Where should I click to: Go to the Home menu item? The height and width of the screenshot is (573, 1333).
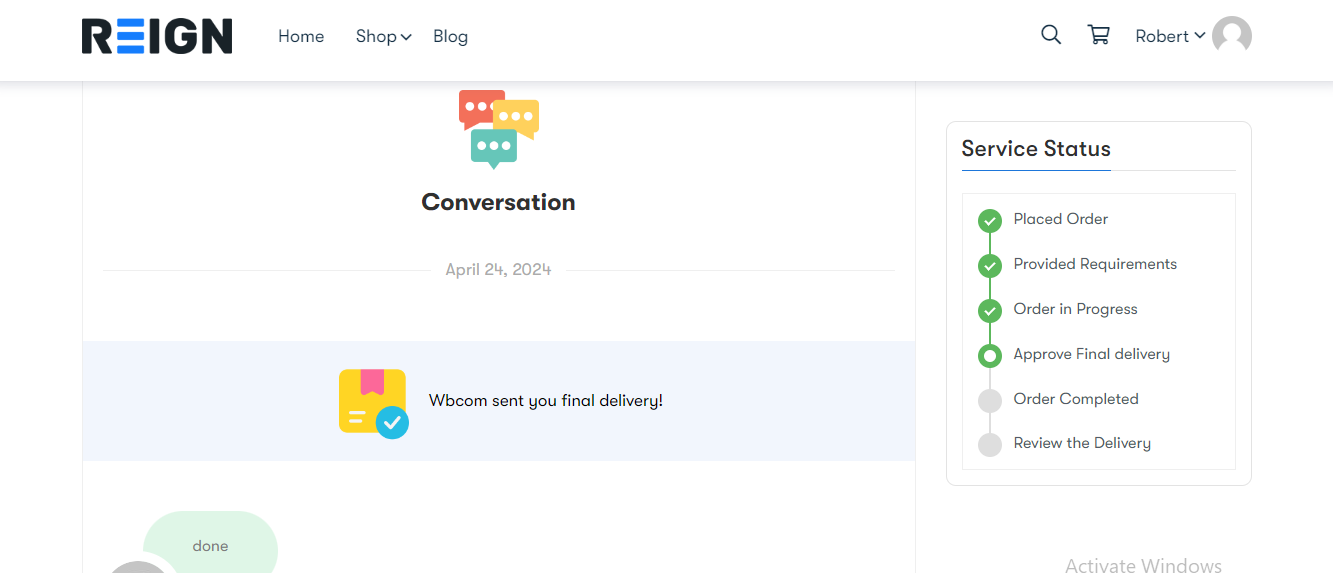click(301, 36)
